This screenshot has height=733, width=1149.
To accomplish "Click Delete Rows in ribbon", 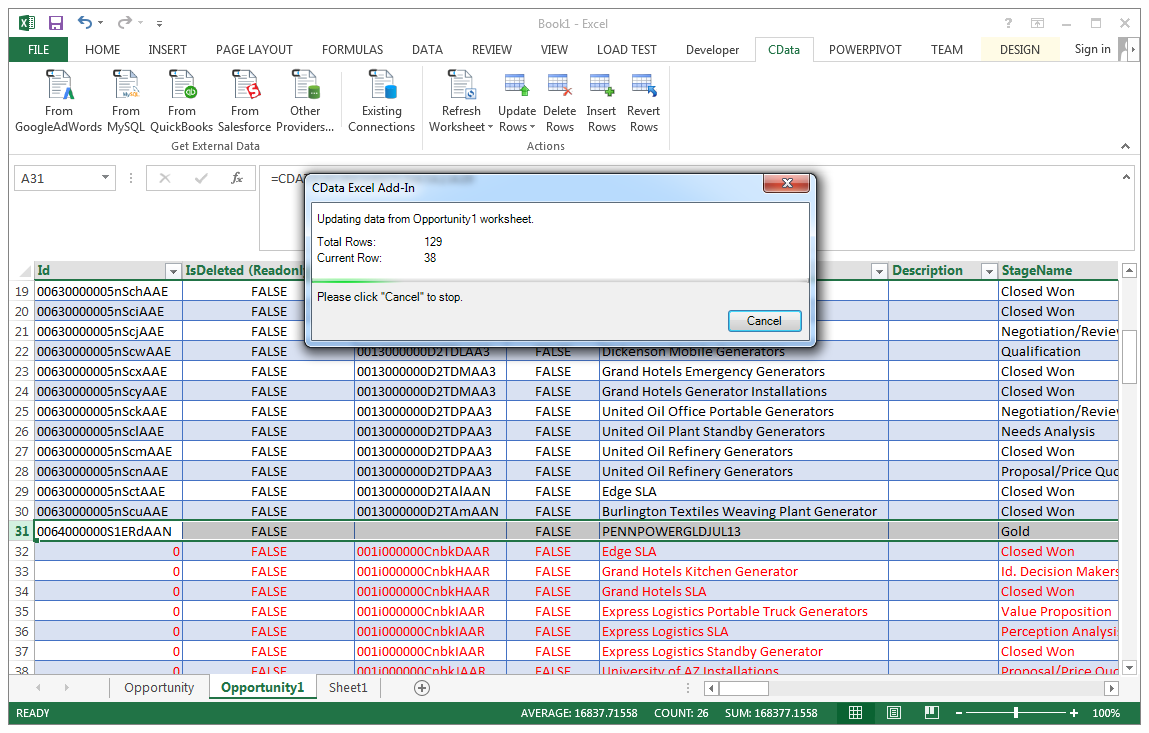I will tap(560, 101).
